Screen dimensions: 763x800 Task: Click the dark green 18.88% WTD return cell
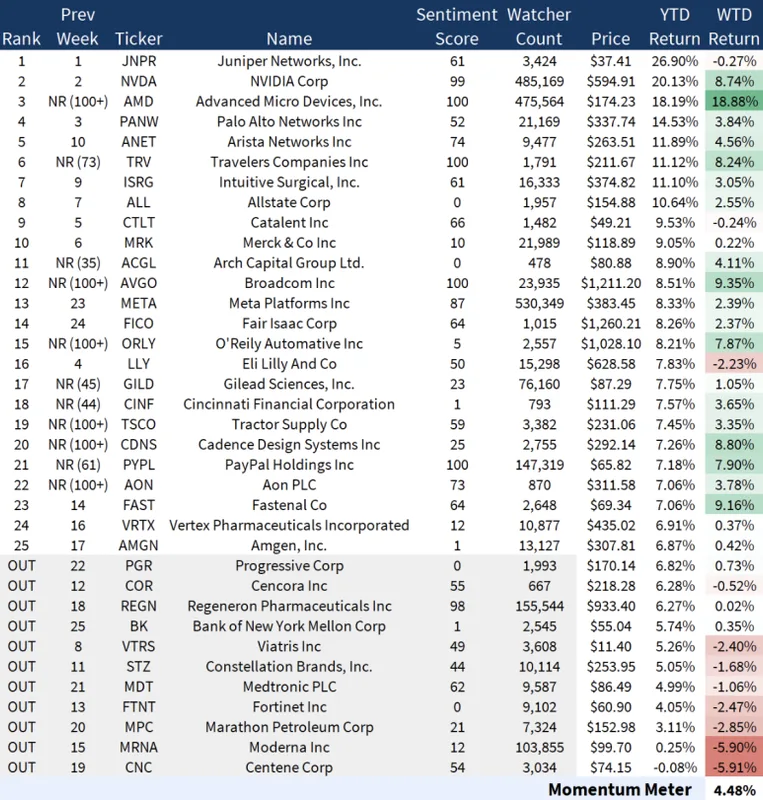pos(734,101)
